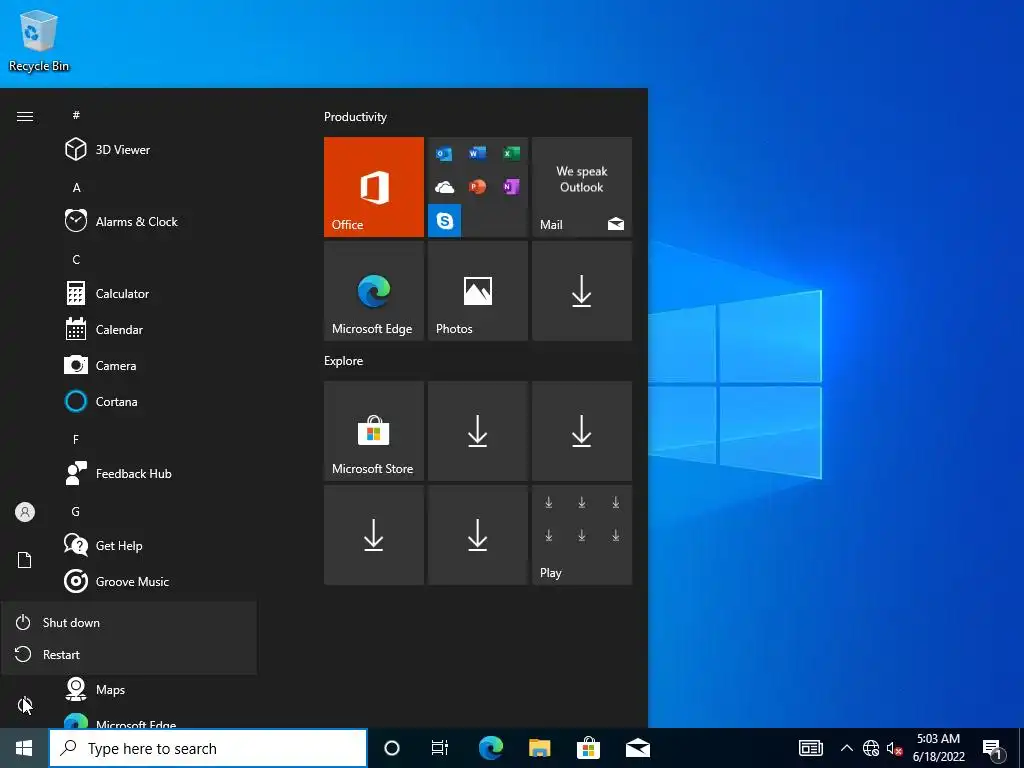The image size is (1024, 768).
Task: Open Task View on the taskbar
Action: [440, 748]
